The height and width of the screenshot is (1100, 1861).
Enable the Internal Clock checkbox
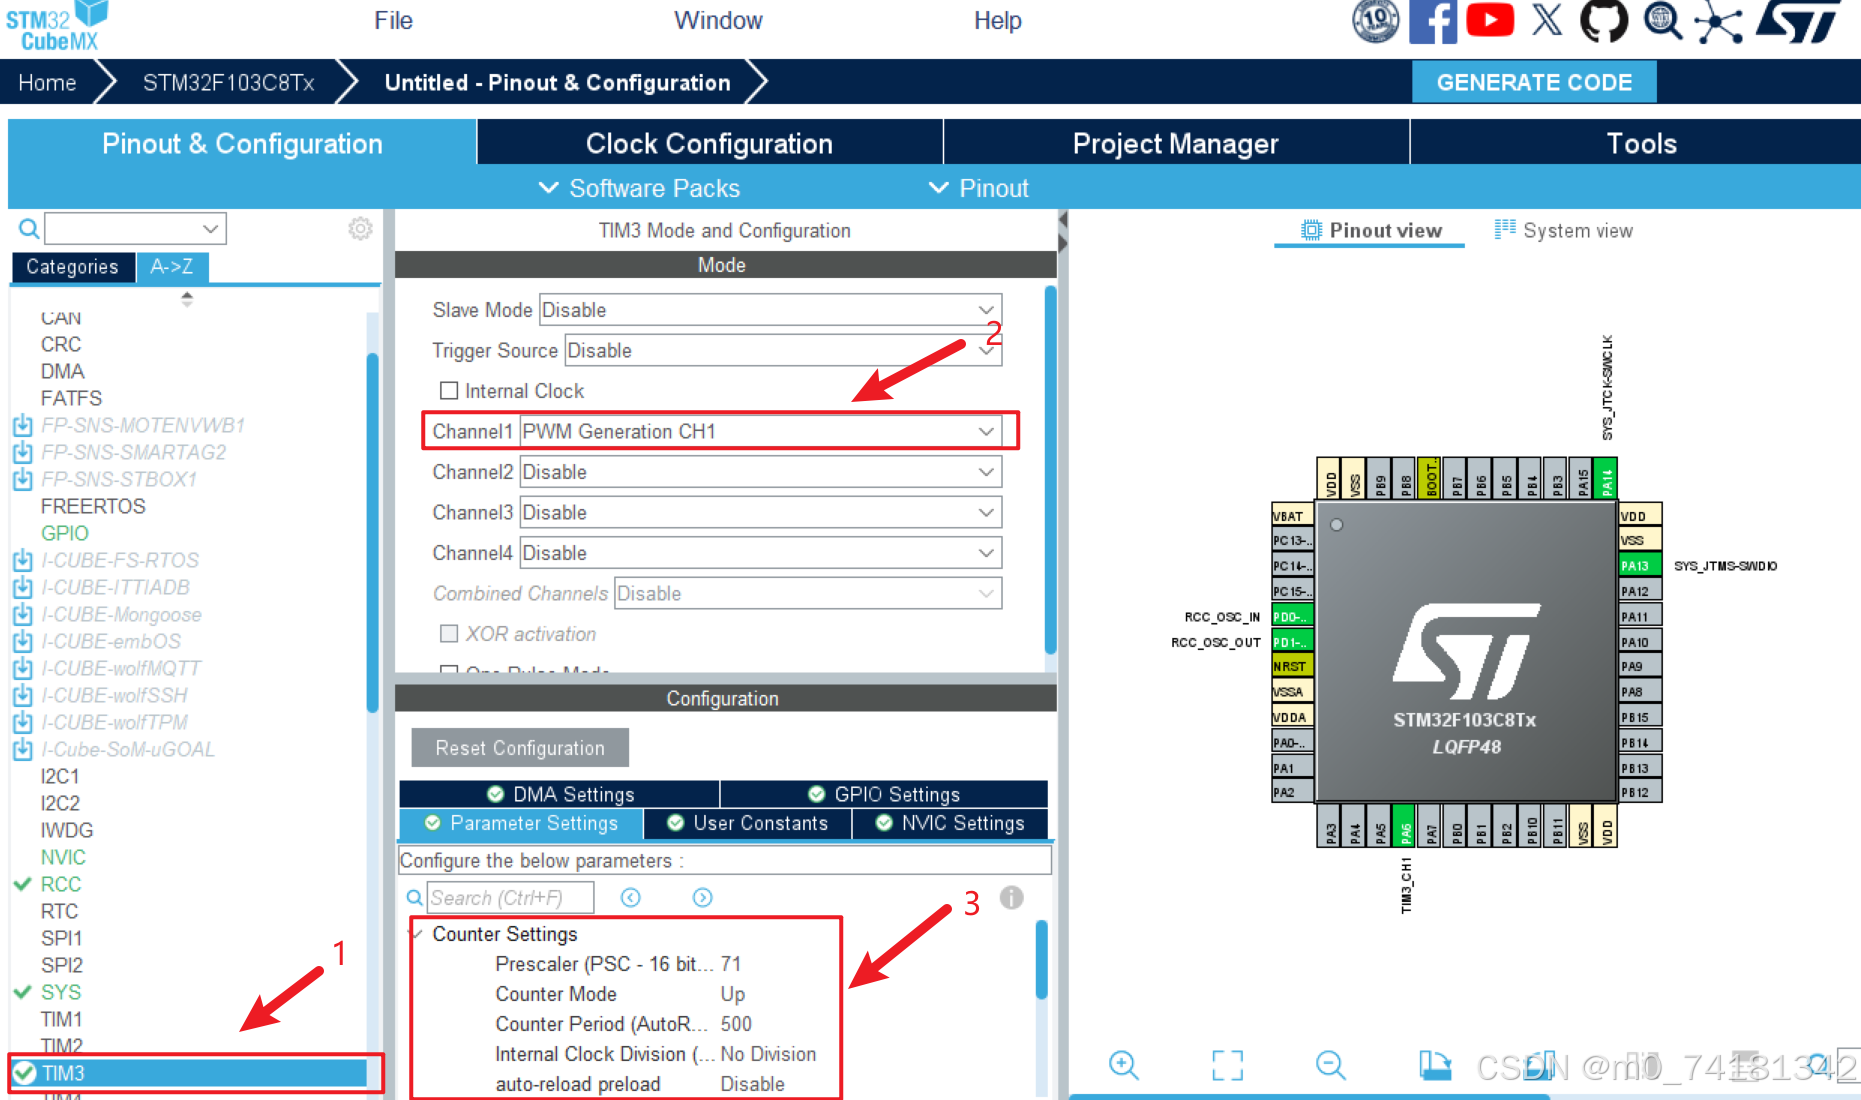(449, 391)
